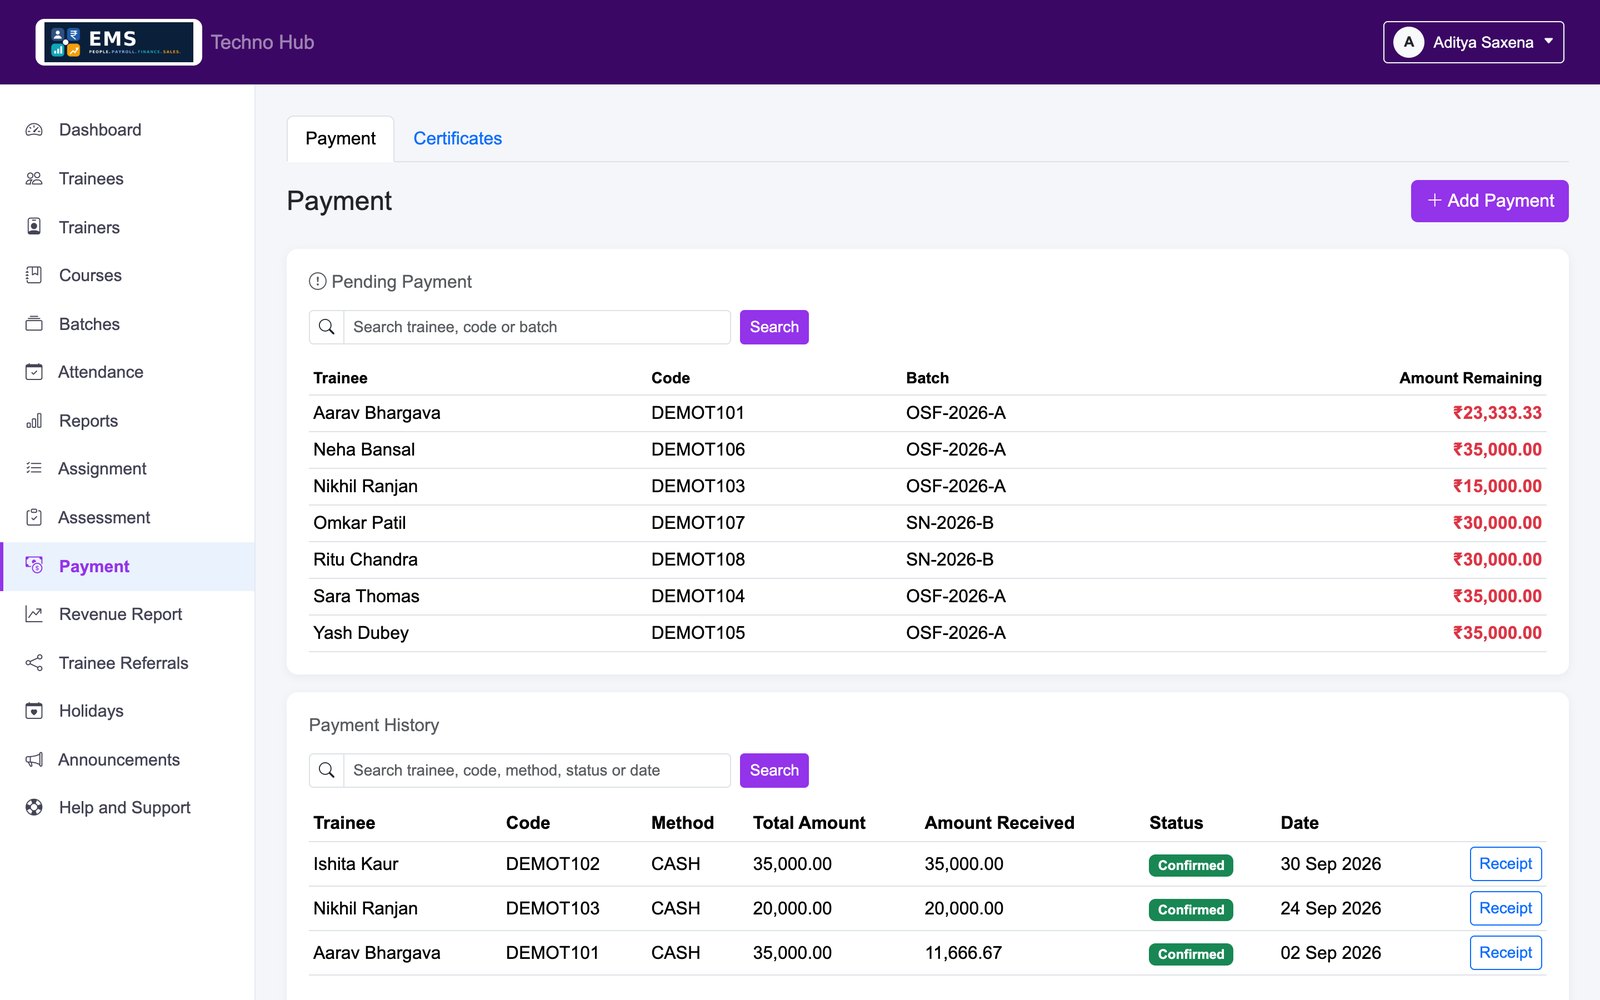The image size is (1600, 1000).
Task: Open Receipt for Ishita Kaur payment
Action: 1505,864
